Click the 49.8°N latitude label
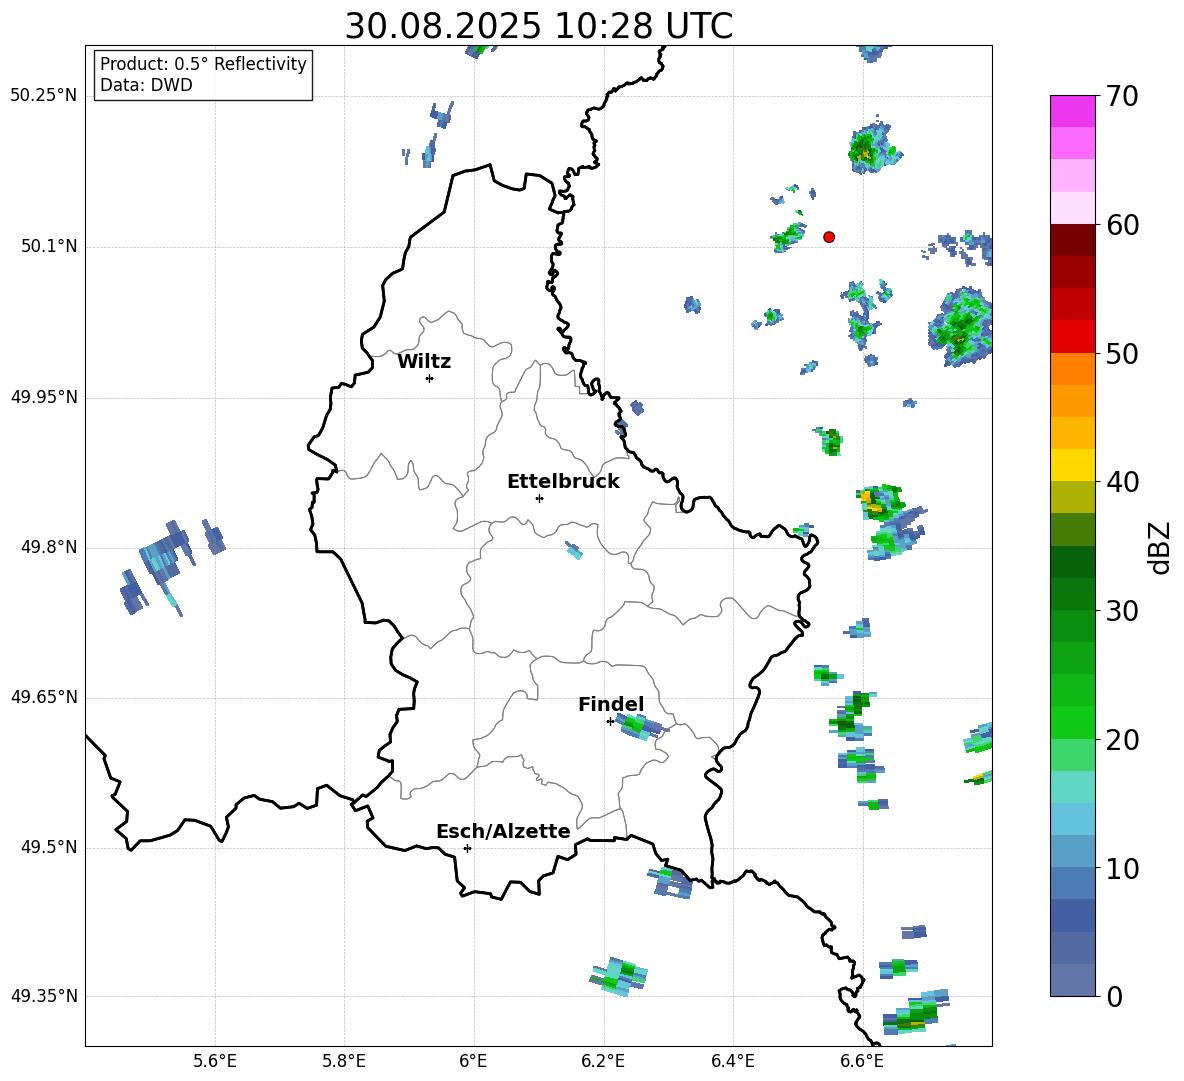 (x=49, y=547)
